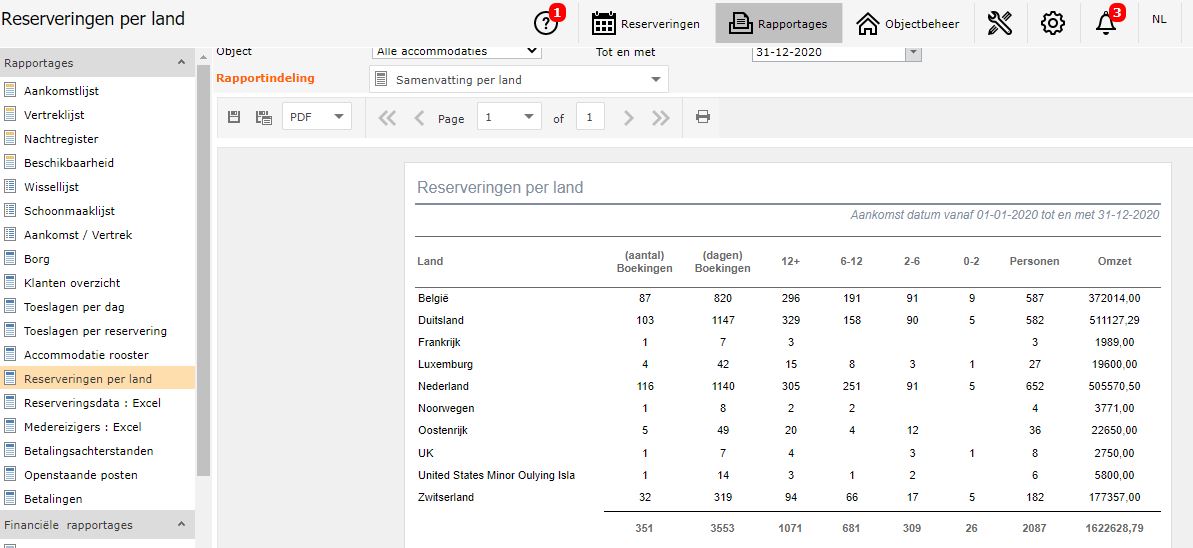1193x548 pixels.
Task: Click the 31-12-2020 date field
Action: 829,53
